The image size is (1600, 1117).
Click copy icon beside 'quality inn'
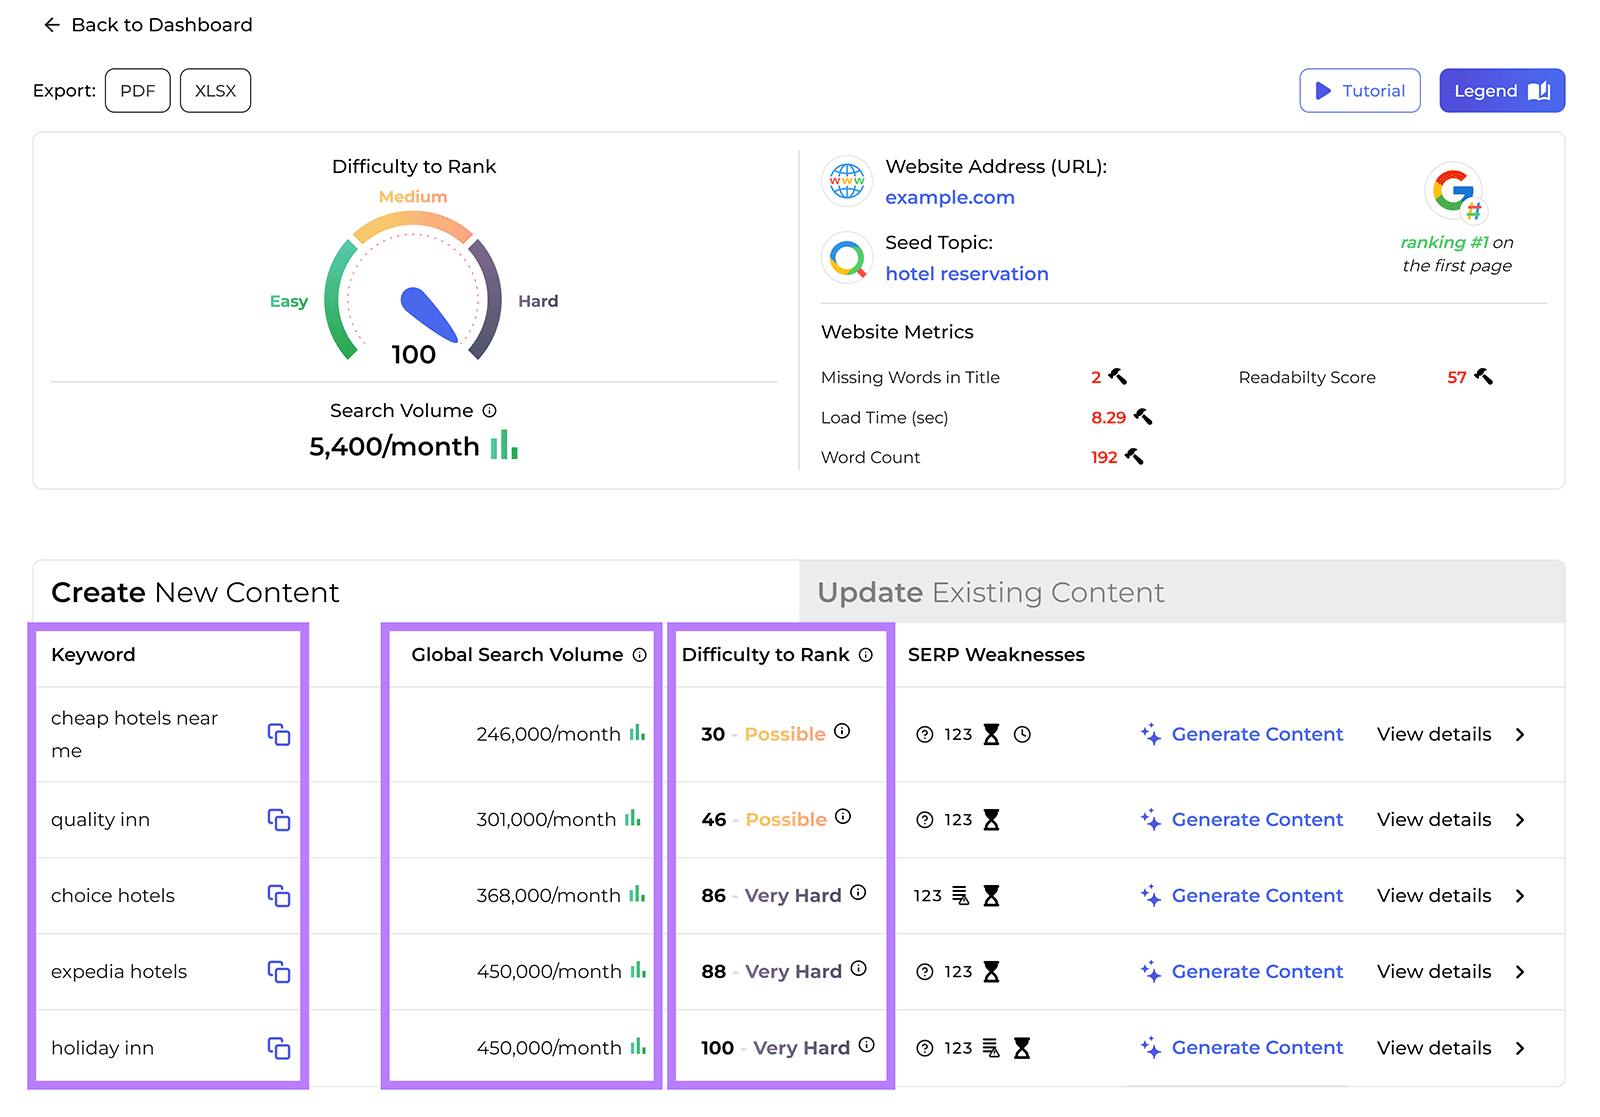click(x=278, y=820)
